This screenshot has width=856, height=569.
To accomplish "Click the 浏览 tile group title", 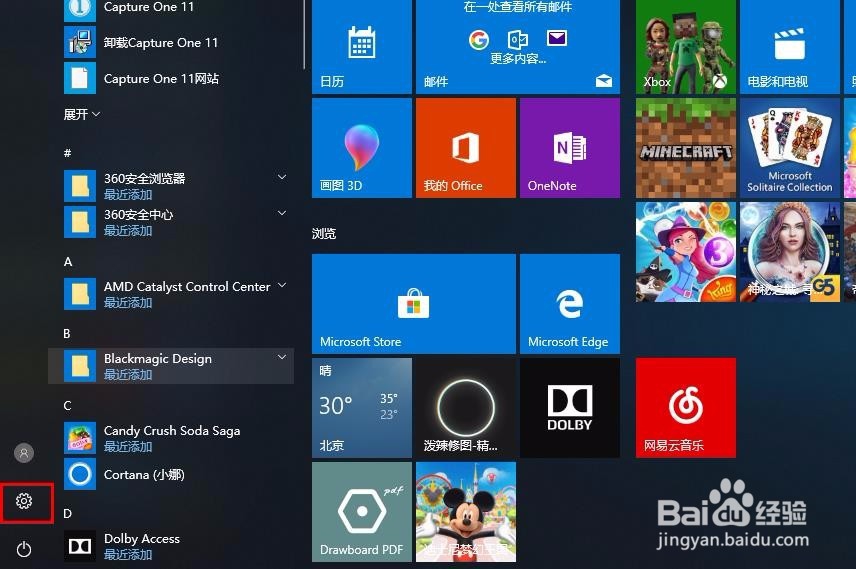I will pyautogui.click(x=324, y=234).
